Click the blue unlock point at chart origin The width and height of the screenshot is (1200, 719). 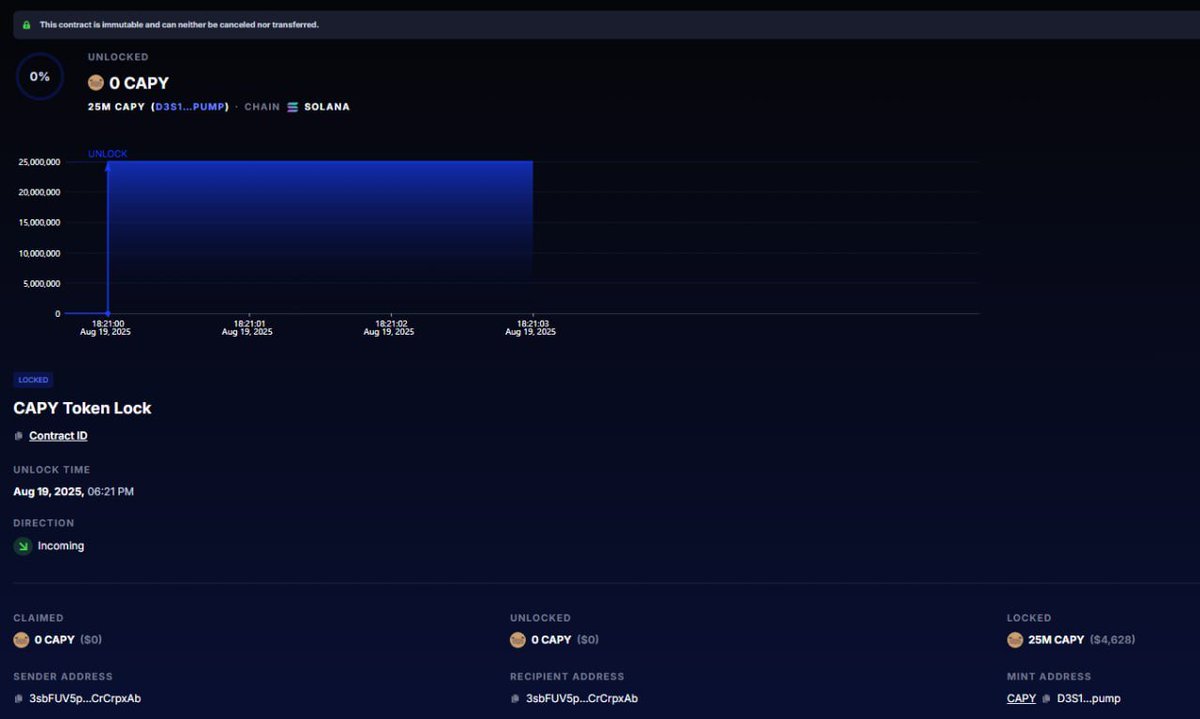108,313
